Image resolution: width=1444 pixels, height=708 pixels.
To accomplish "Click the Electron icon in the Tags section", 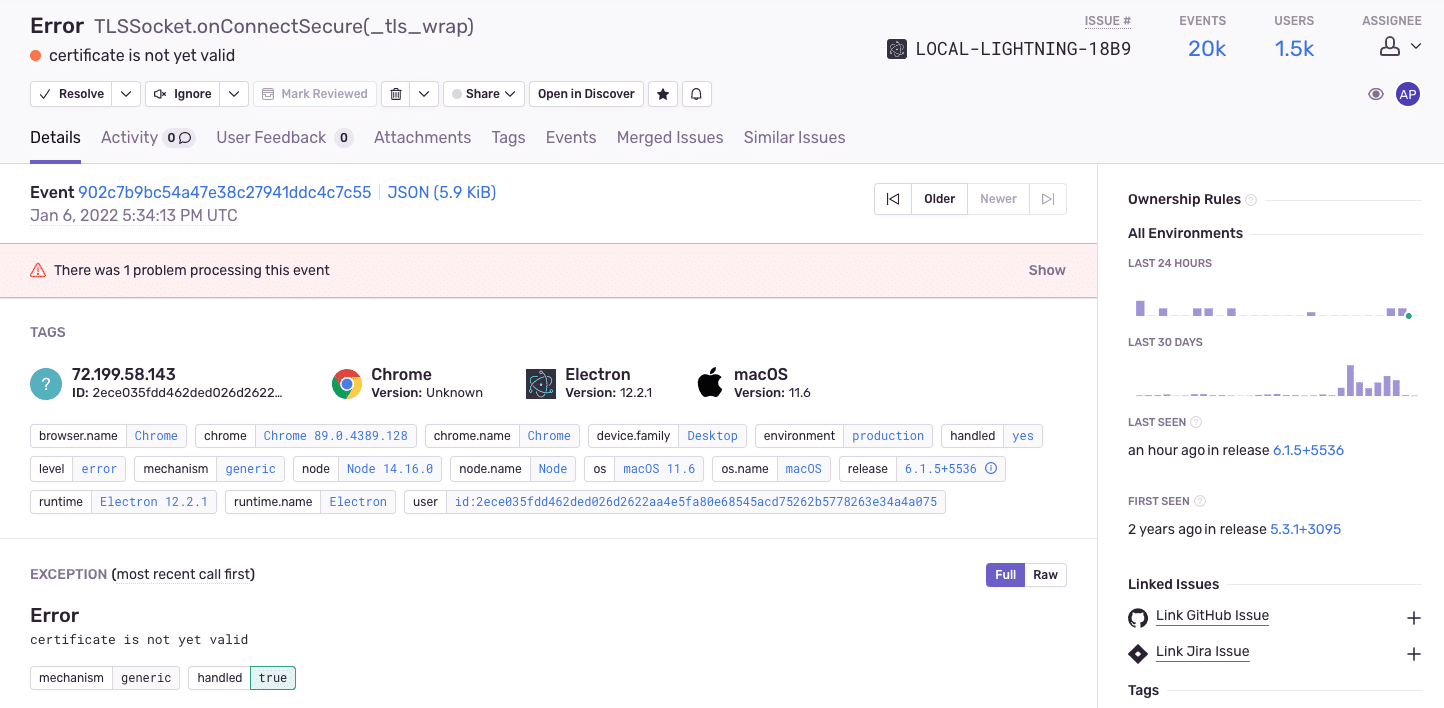I will tap(540, 383).
